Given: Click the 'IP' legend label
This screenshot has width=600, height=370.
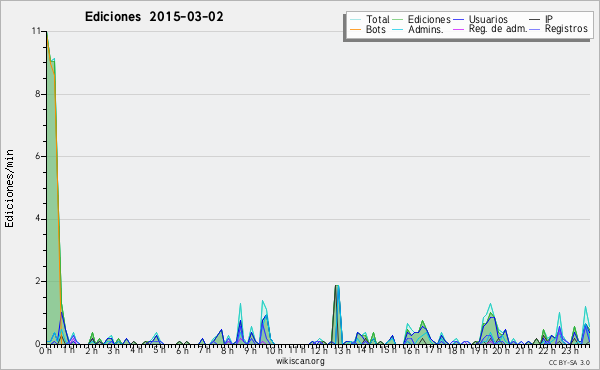Looking at the screenshot, I should pyautogui.click(x=549, y=19).
